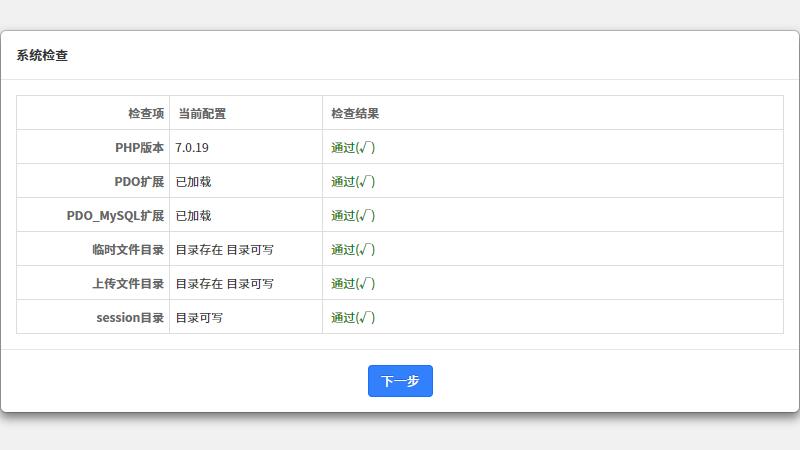Click 目录可写 in the session目录 row
The image size is (800, 450).
pos(199,318)
